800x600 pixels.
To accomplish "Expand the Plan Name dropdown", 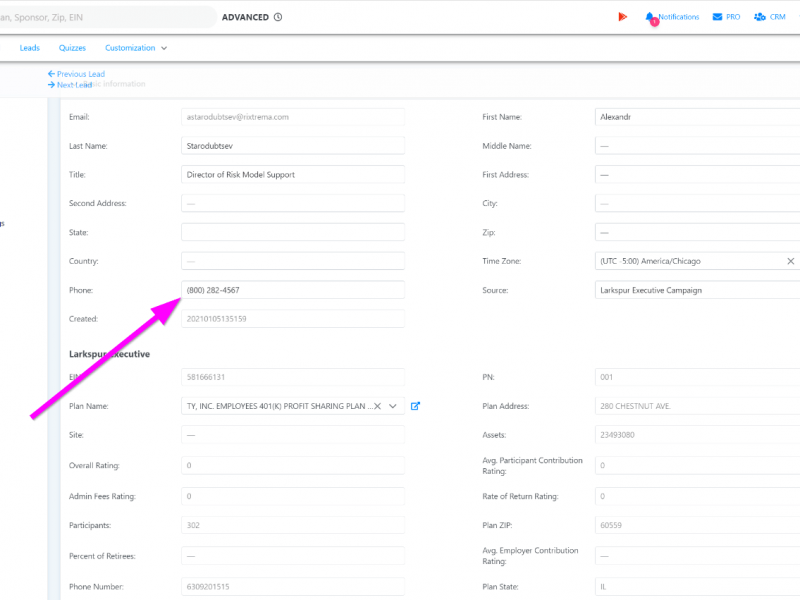I will tap(393, 406).
